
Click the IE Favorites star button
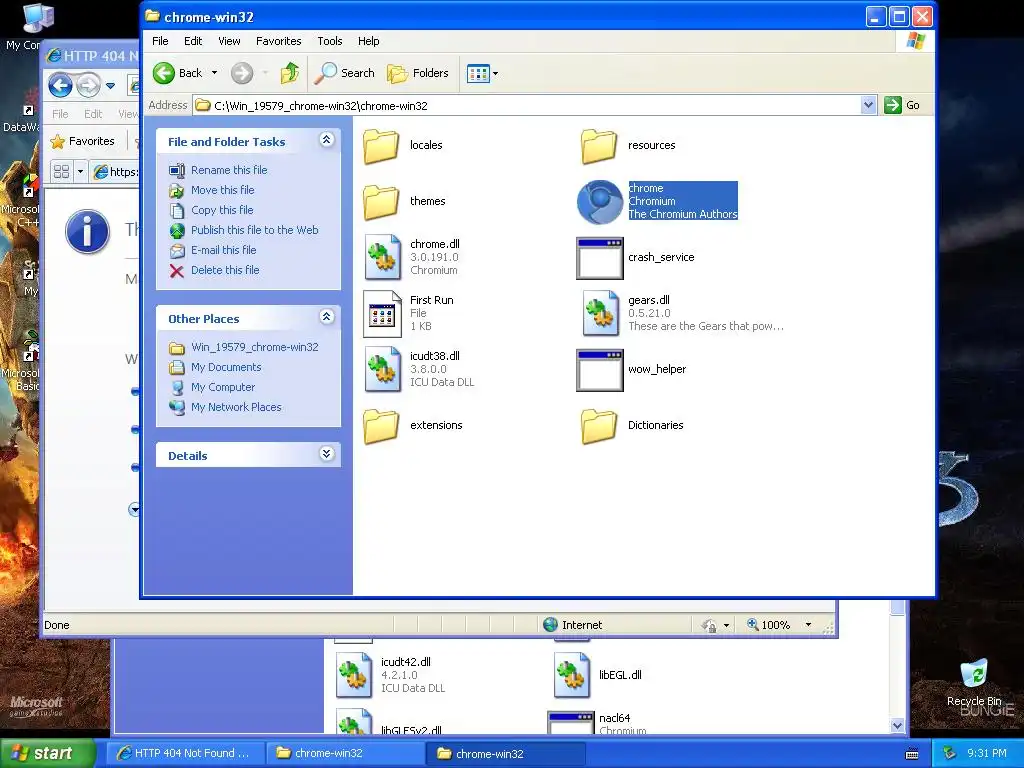tap(83, 141)
